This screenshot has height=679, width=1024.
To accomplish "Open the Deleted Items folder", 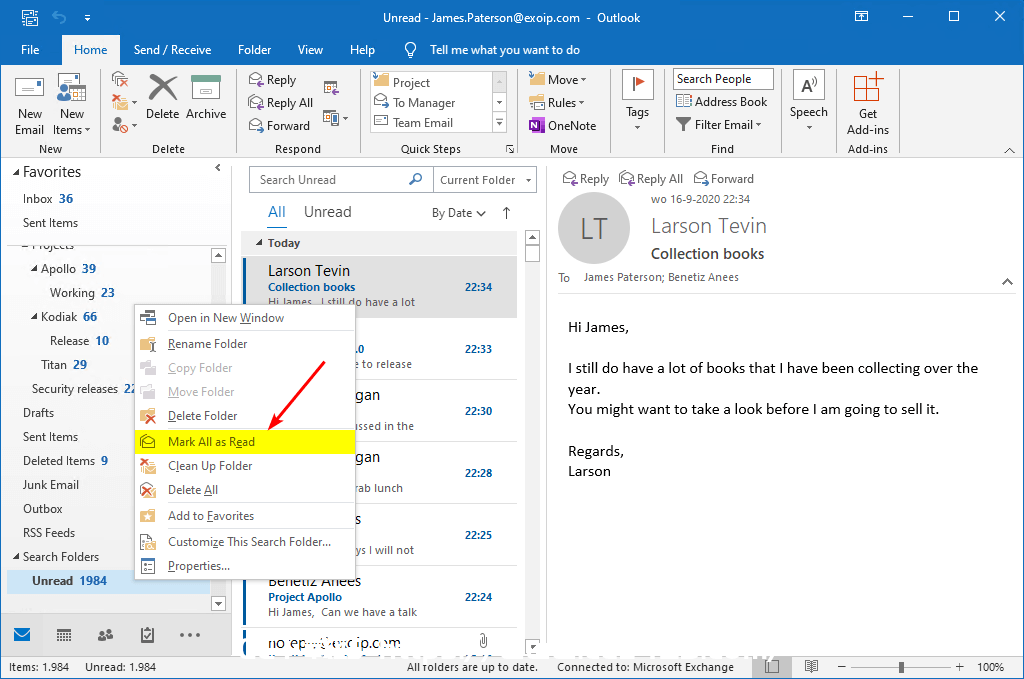I will point(65,460).
